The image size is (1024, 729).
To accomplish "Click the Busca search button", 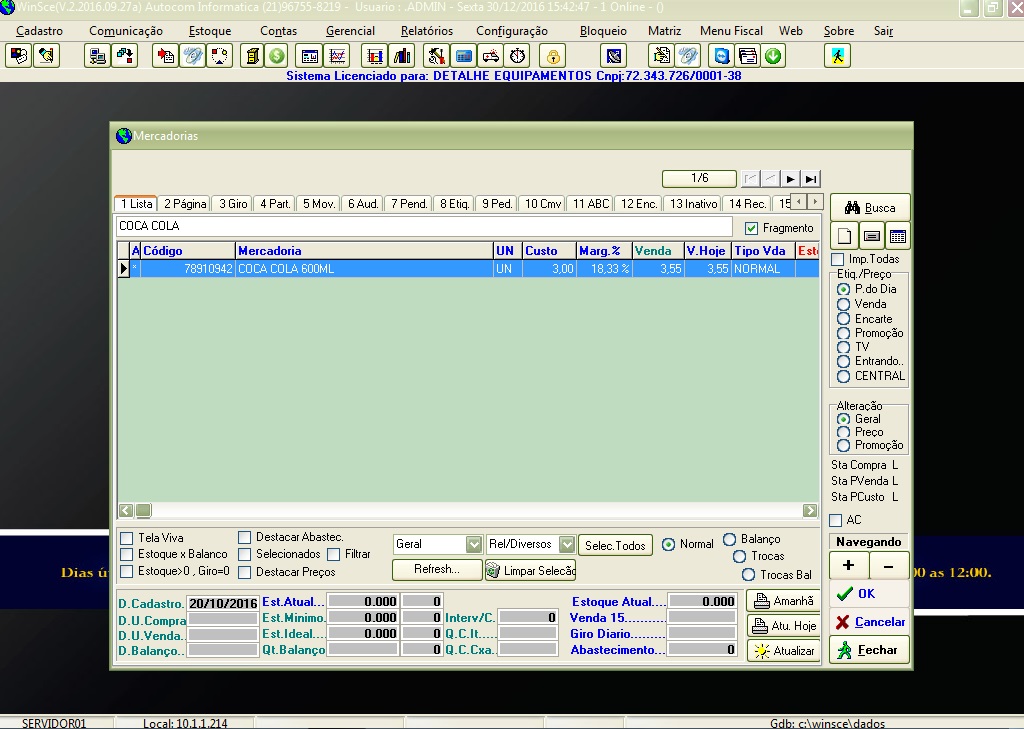I will coord(870,208).
